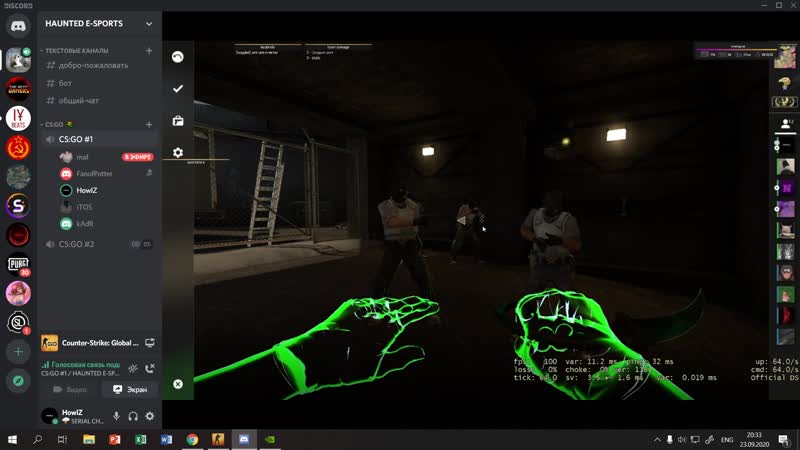
Task: Open Task View on taskbar
Action: coord(62,440)
